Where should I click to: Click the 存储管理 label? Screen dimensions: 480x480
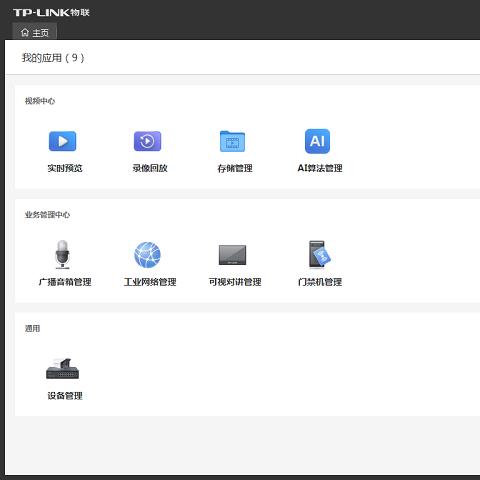(x=235, y=168)
